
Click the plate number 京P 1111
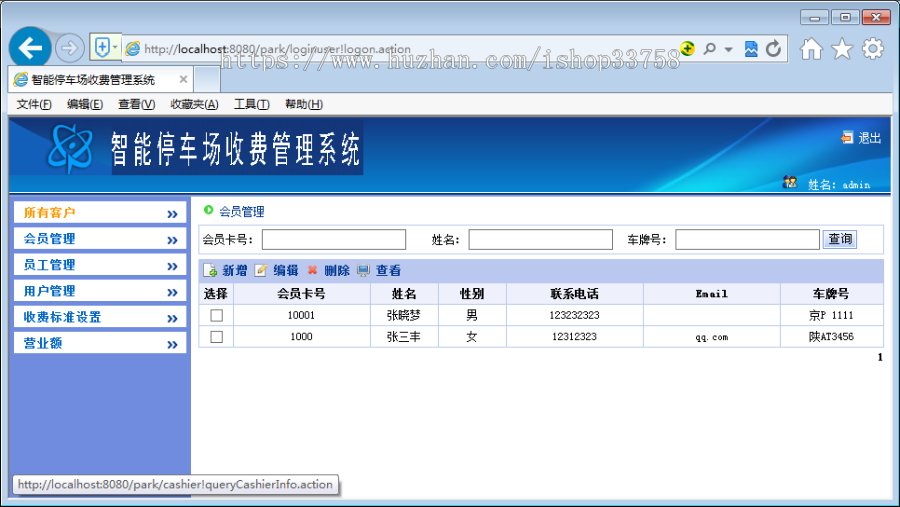tap(831, 315)
